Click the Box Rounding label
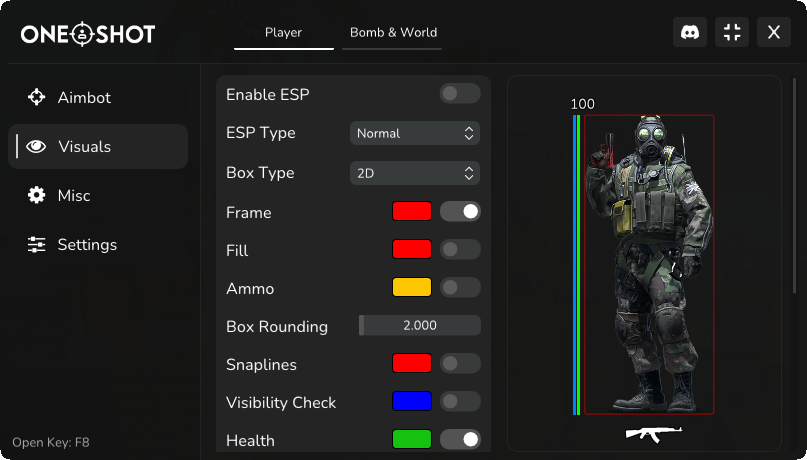Image resolution: width=807 pixels, height=460 pixels. coord(277,327)
